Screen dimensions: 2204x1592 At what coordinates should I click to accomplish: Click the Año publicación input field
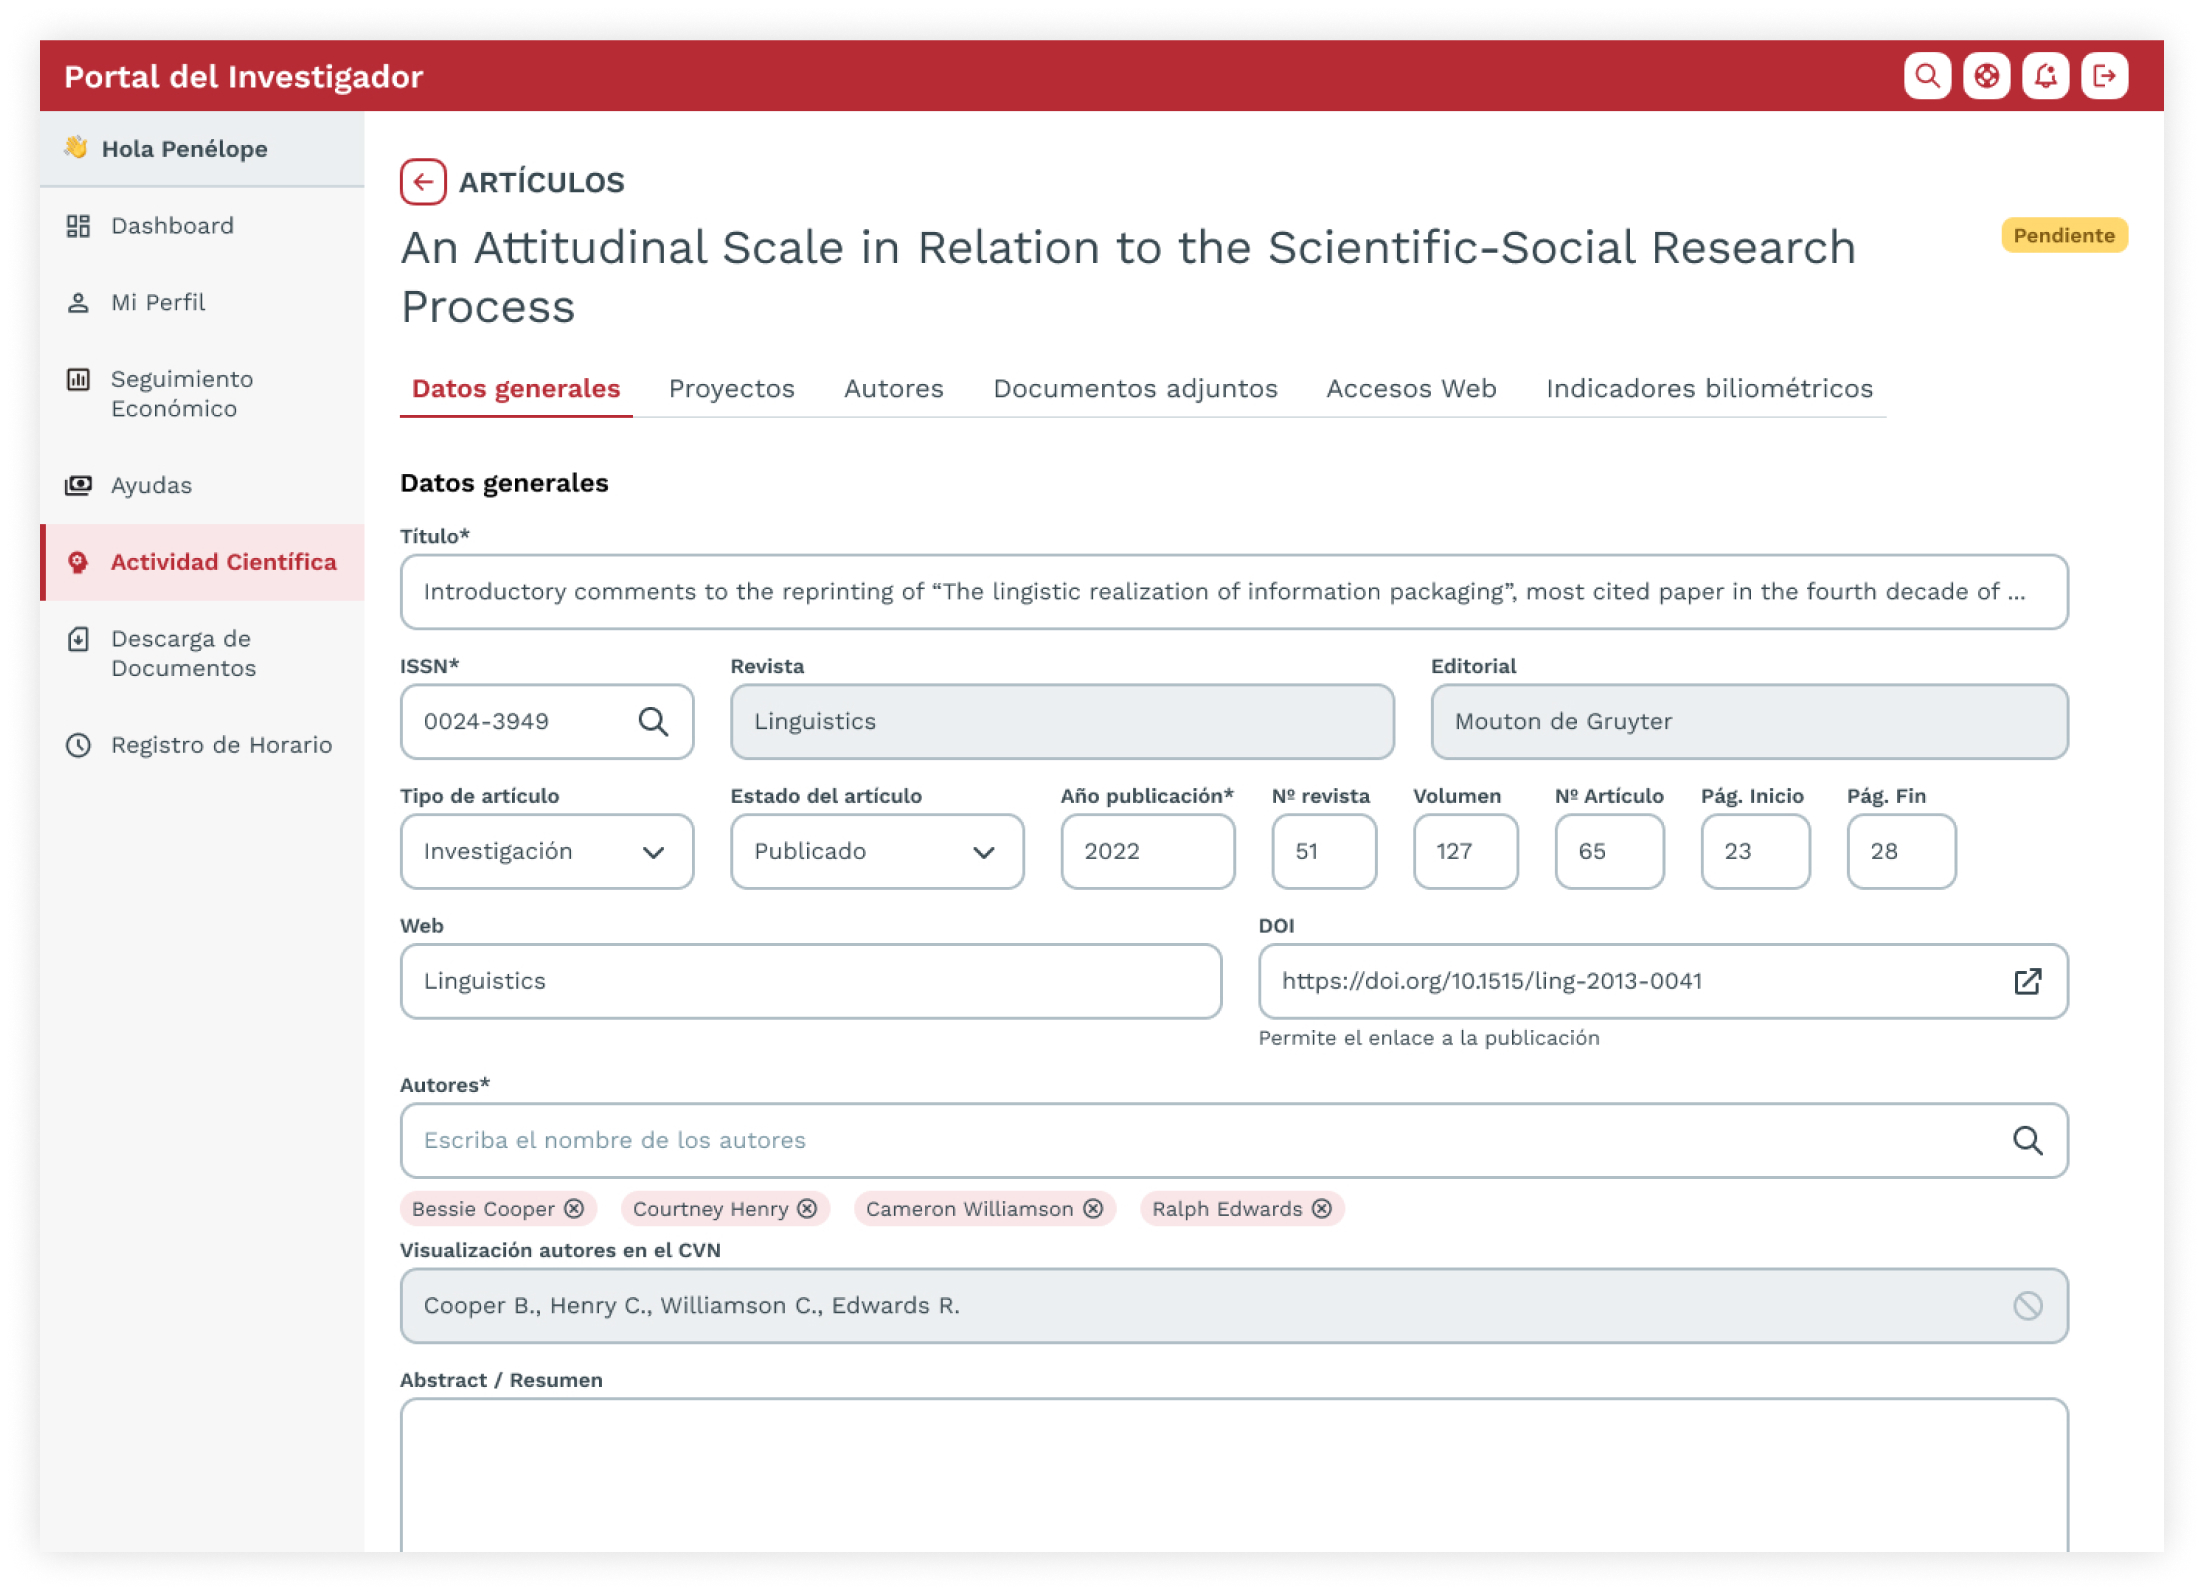tap(1147, 851)
